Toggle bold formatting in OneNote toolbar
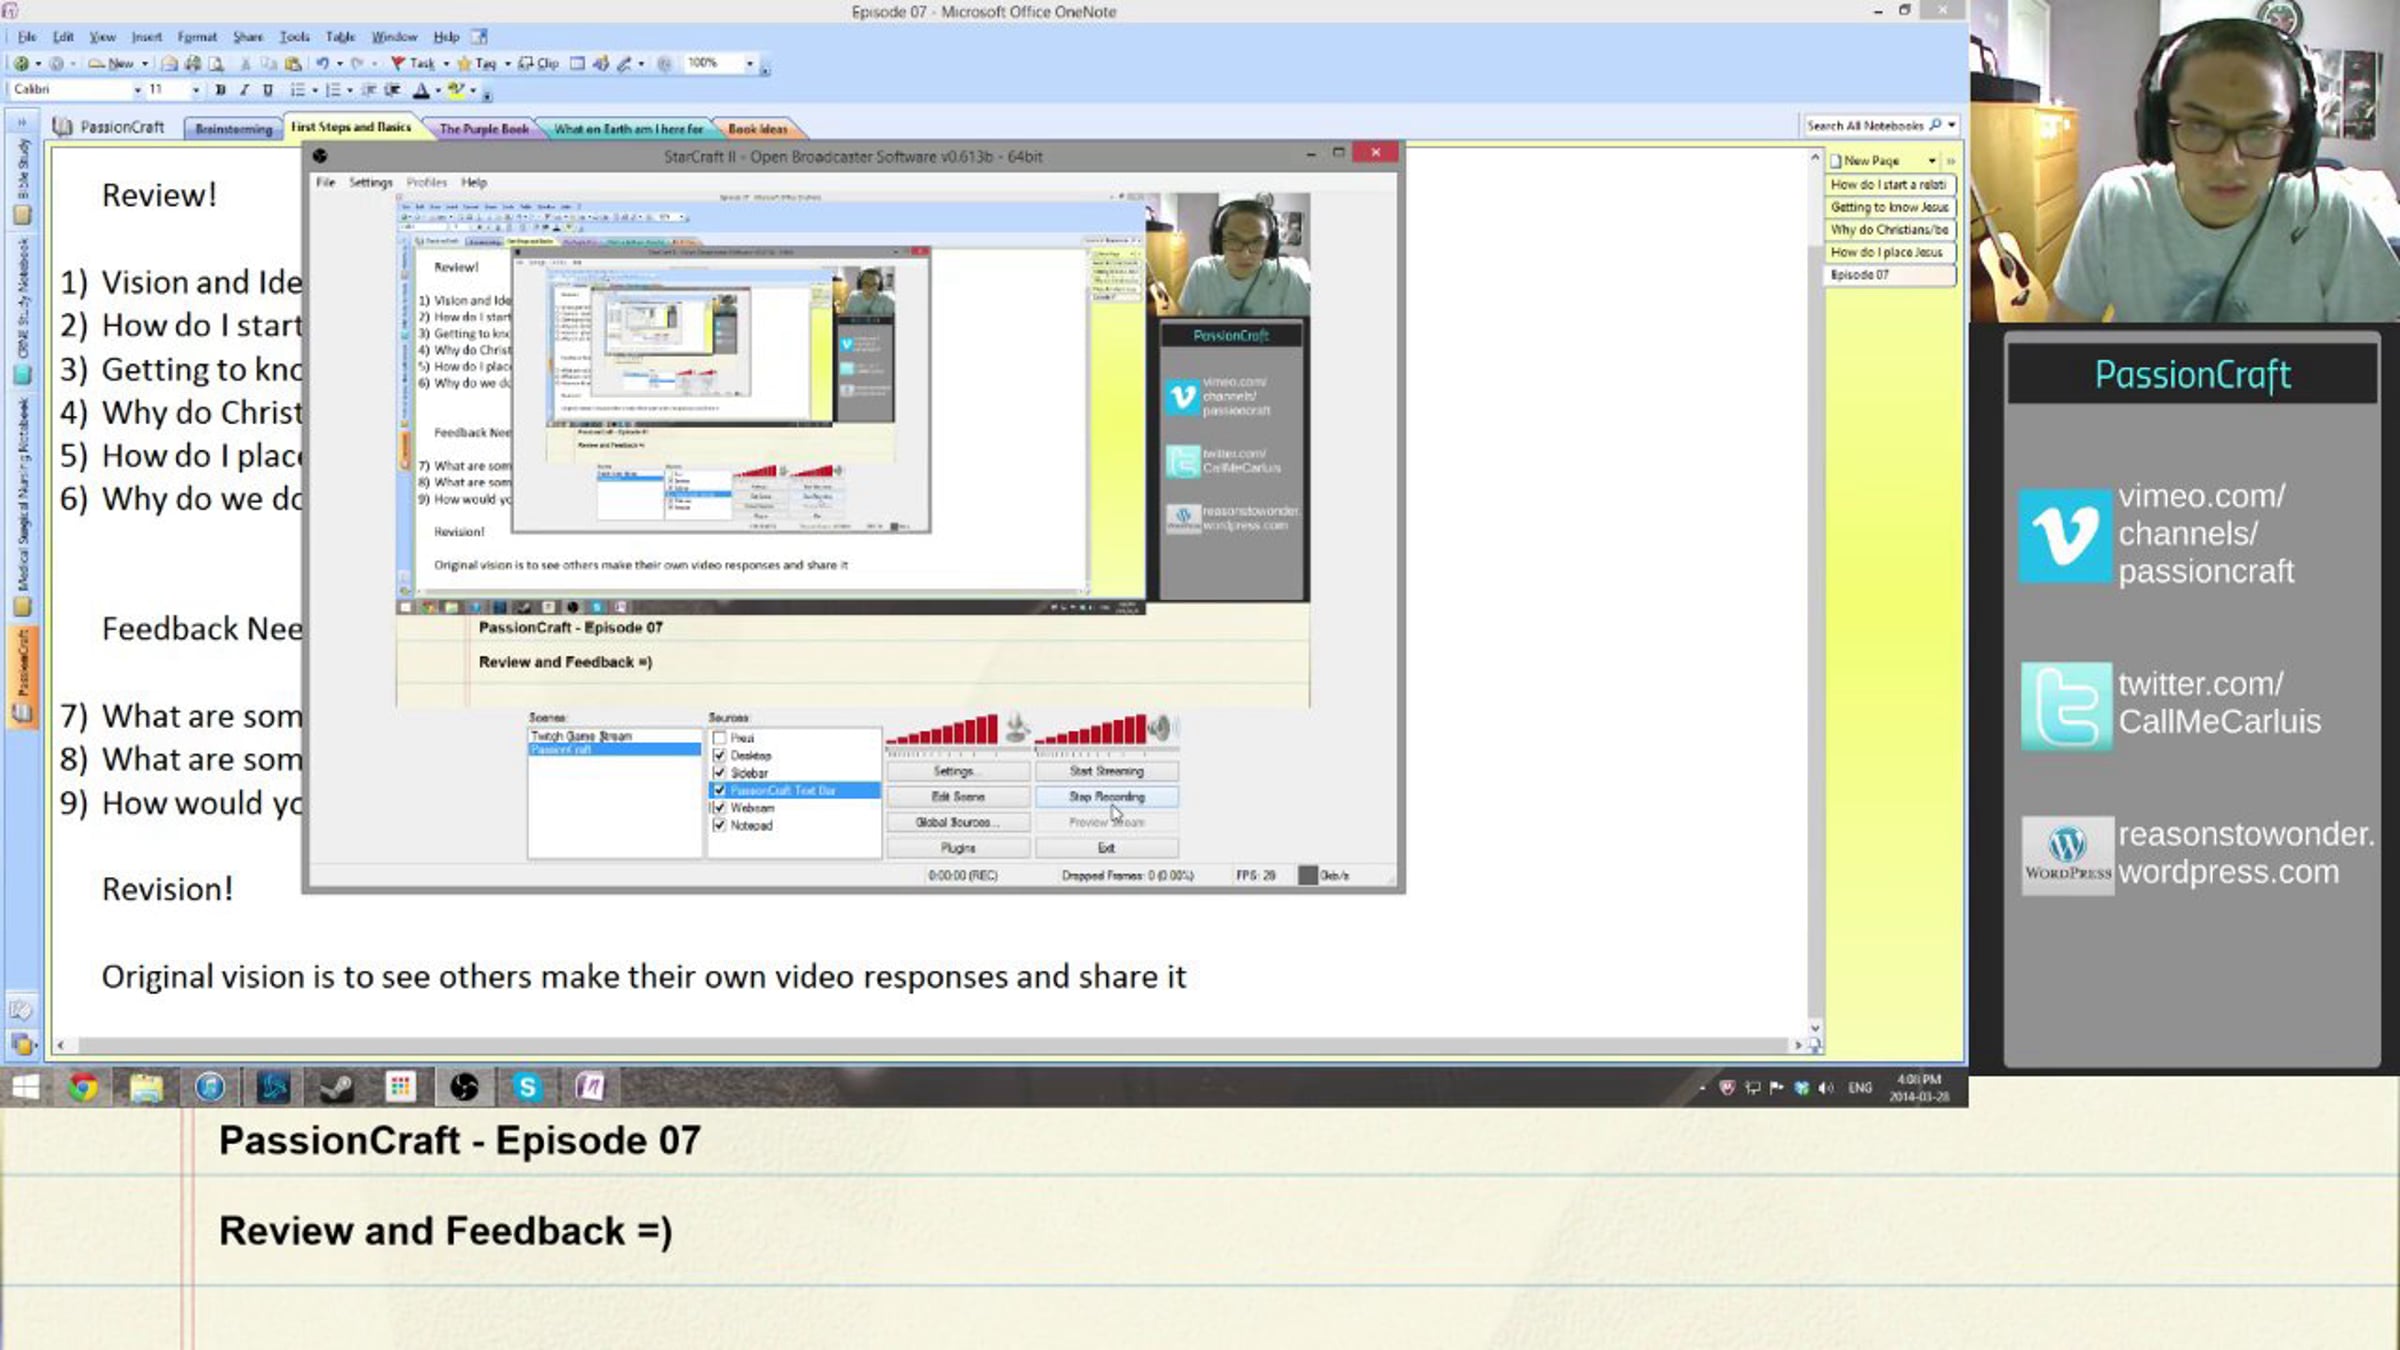Screen dimensions: 2400x1350 [x=220, y=90]
